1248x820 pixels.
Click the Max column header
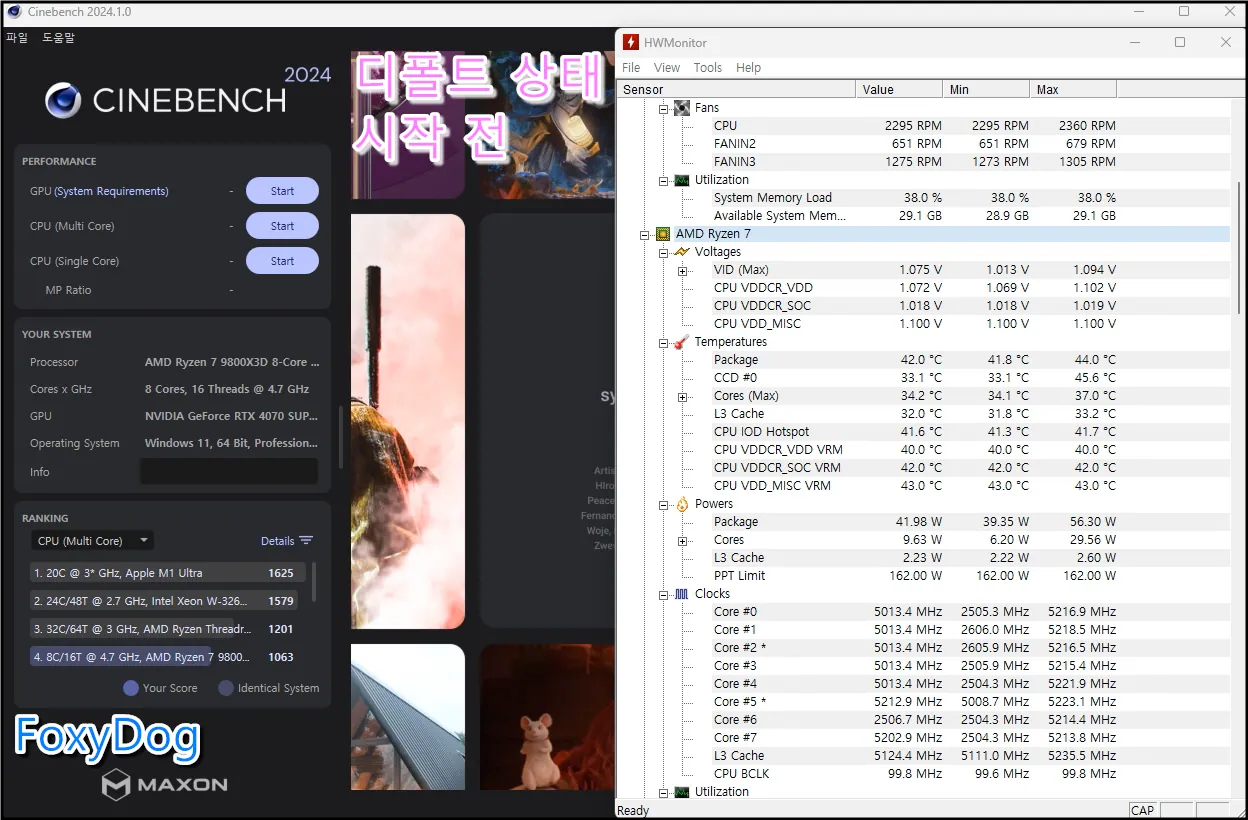click(1073, 89)
